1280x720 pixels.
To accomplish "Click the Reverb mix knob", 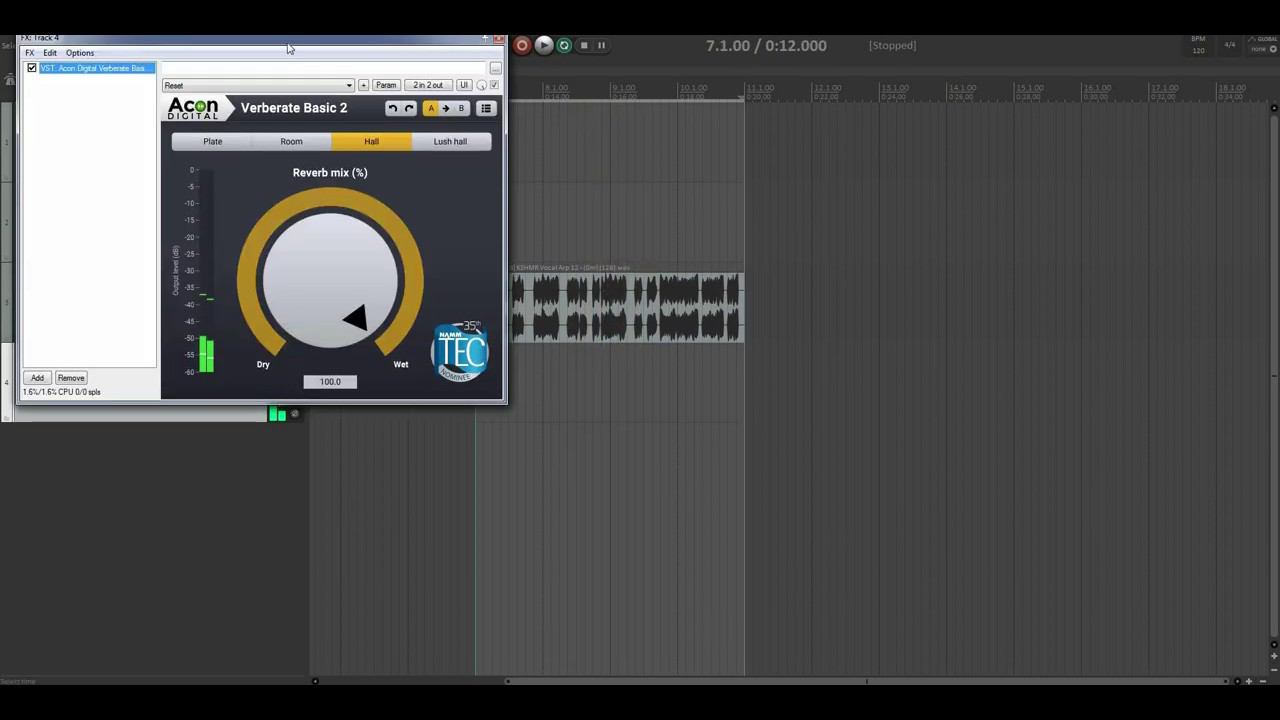I will click(x=330, y=279).
